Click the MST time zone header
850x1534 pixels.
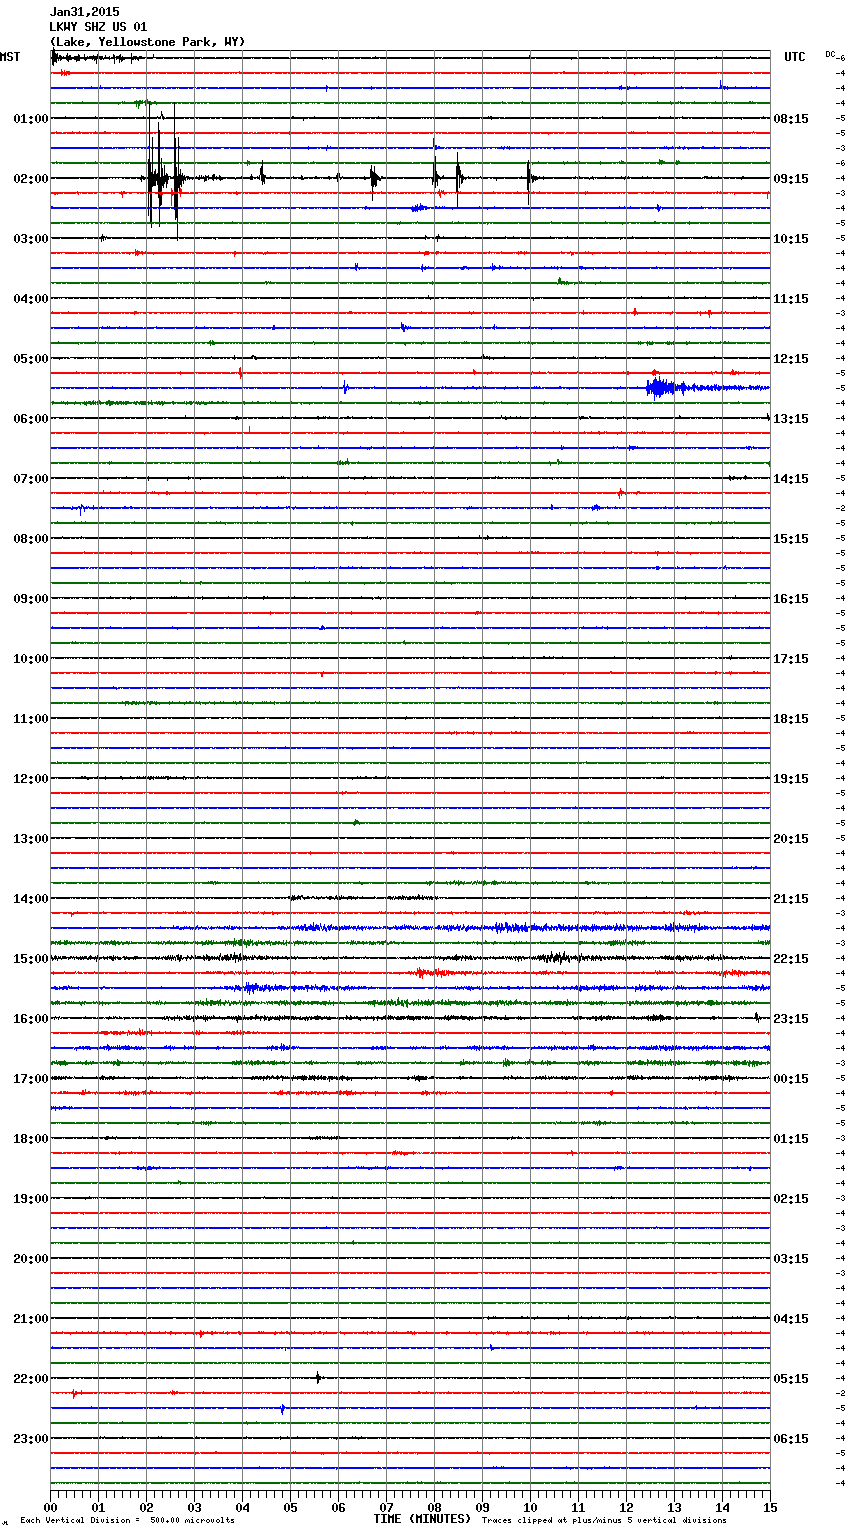click(10, 57)
